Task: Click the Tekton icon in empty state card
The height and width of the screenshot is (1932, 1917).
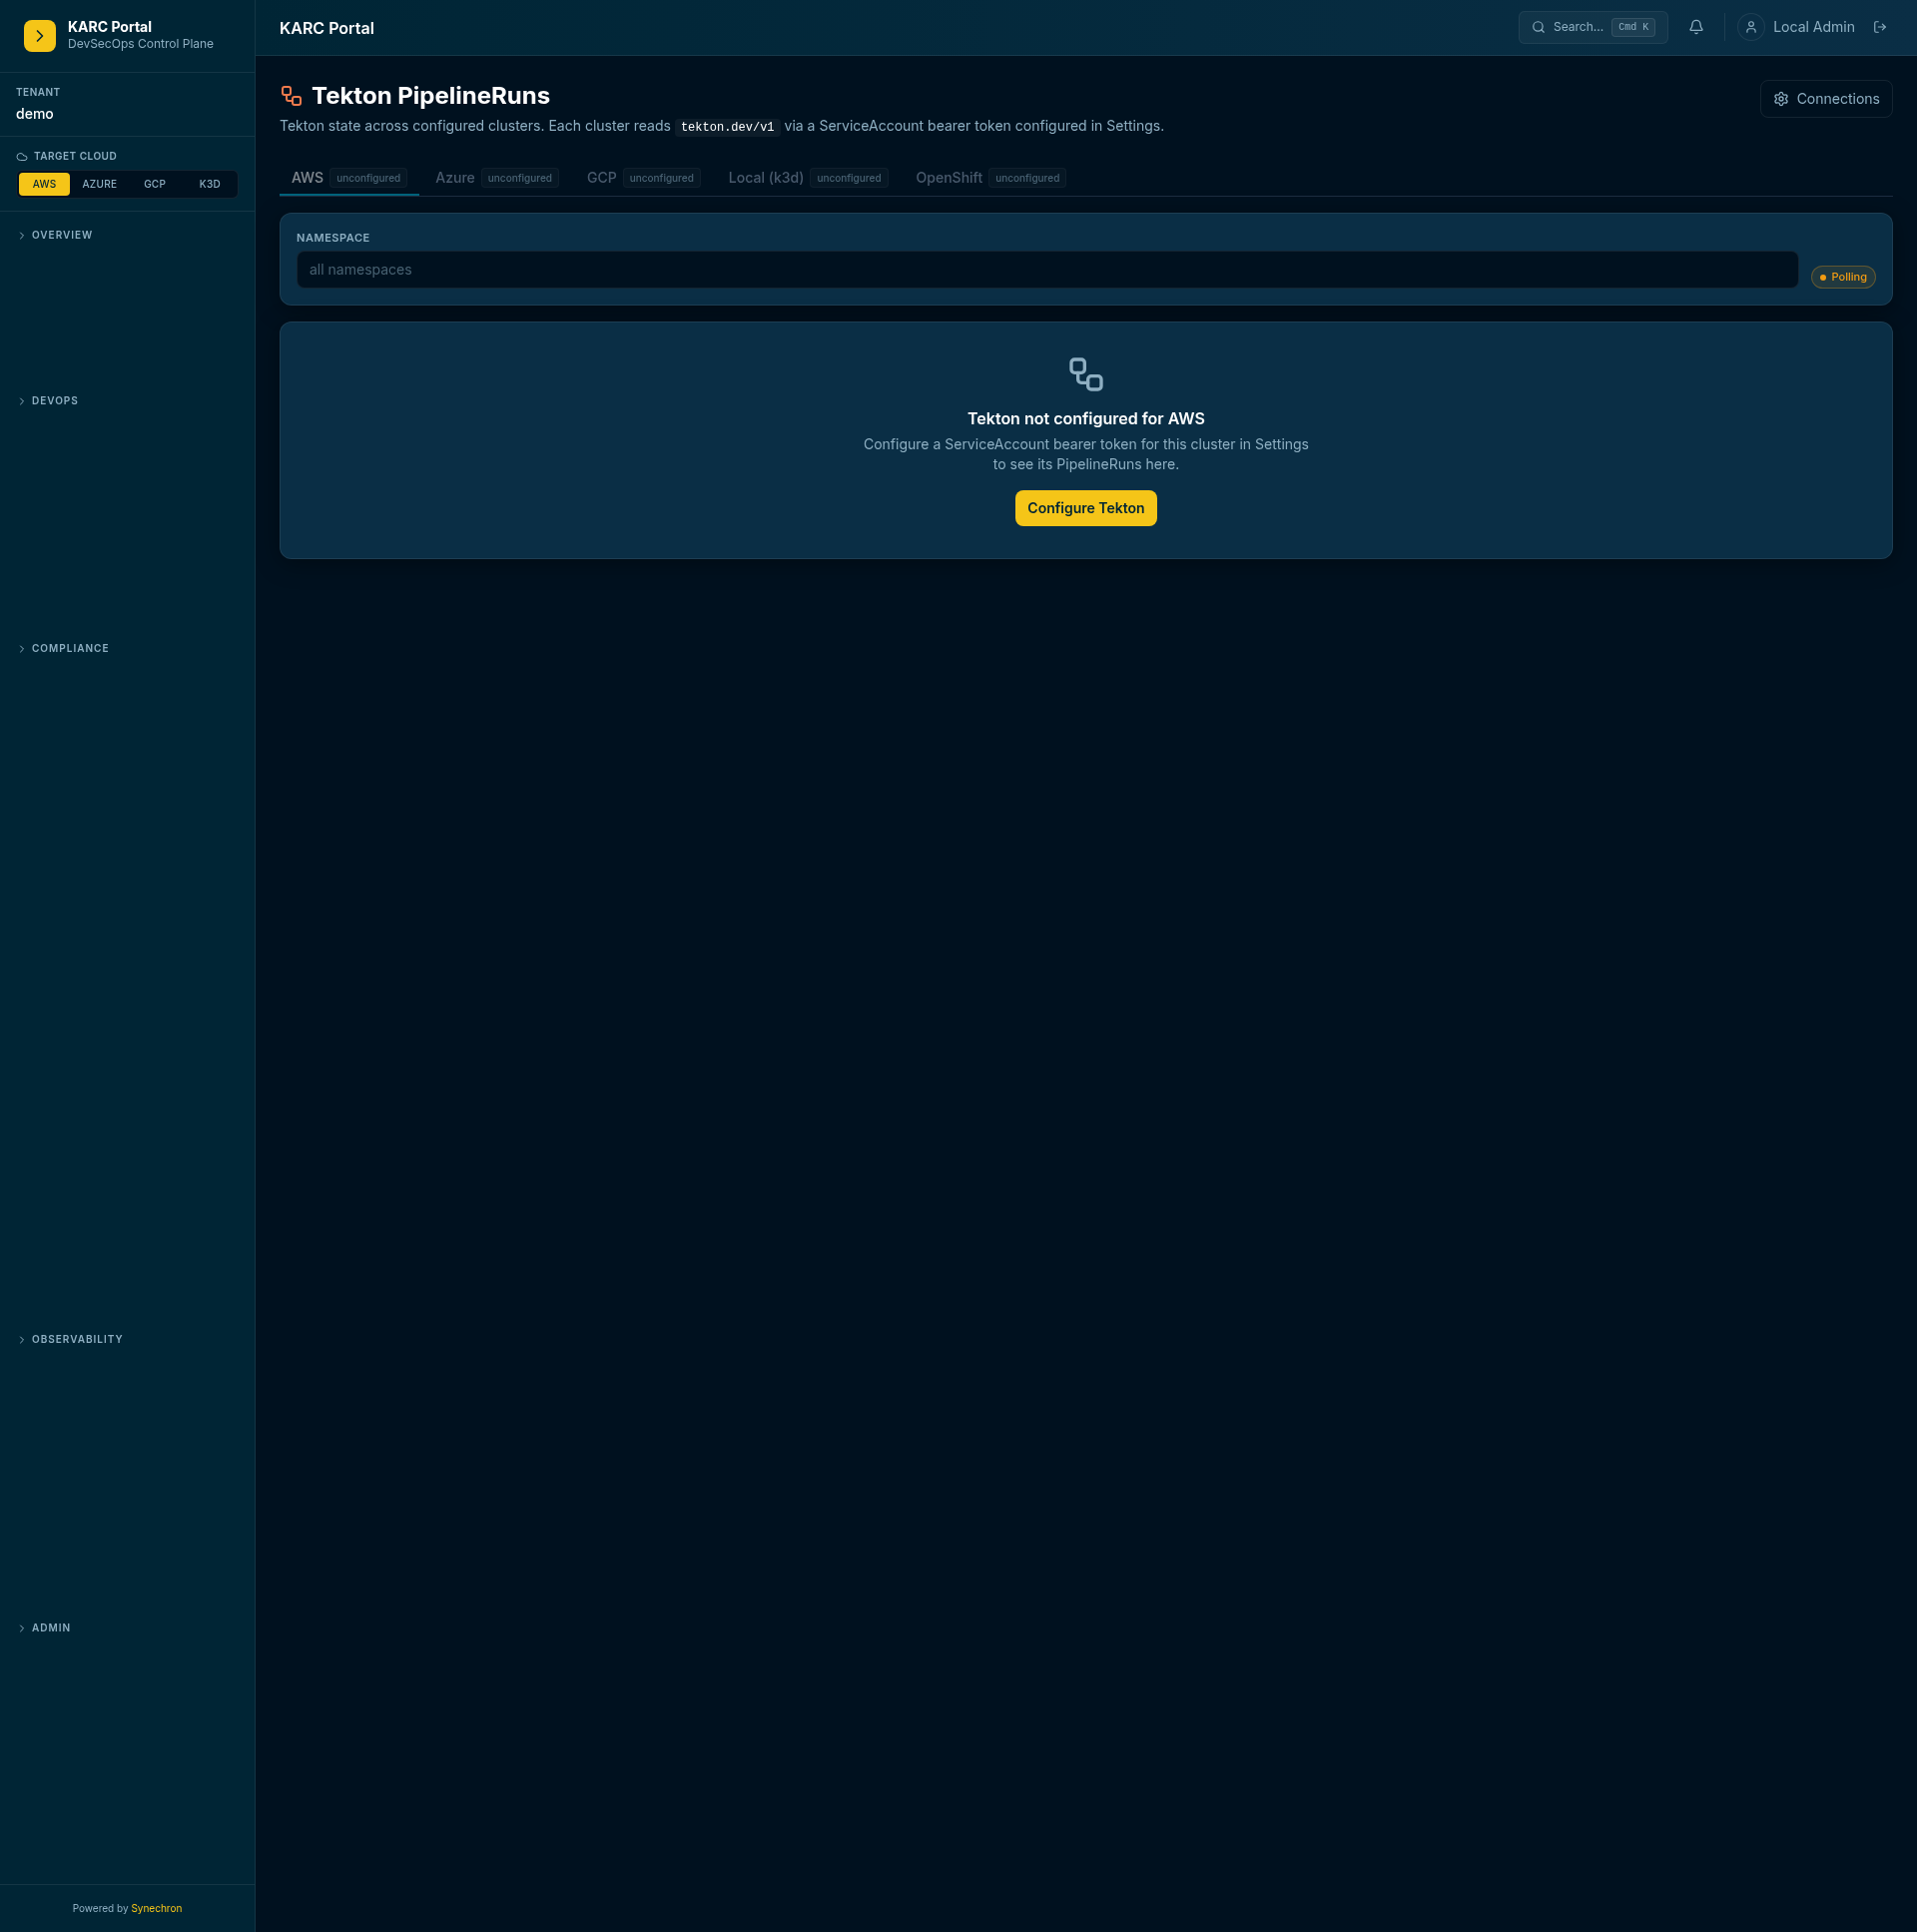Action: pos(1086,374)
